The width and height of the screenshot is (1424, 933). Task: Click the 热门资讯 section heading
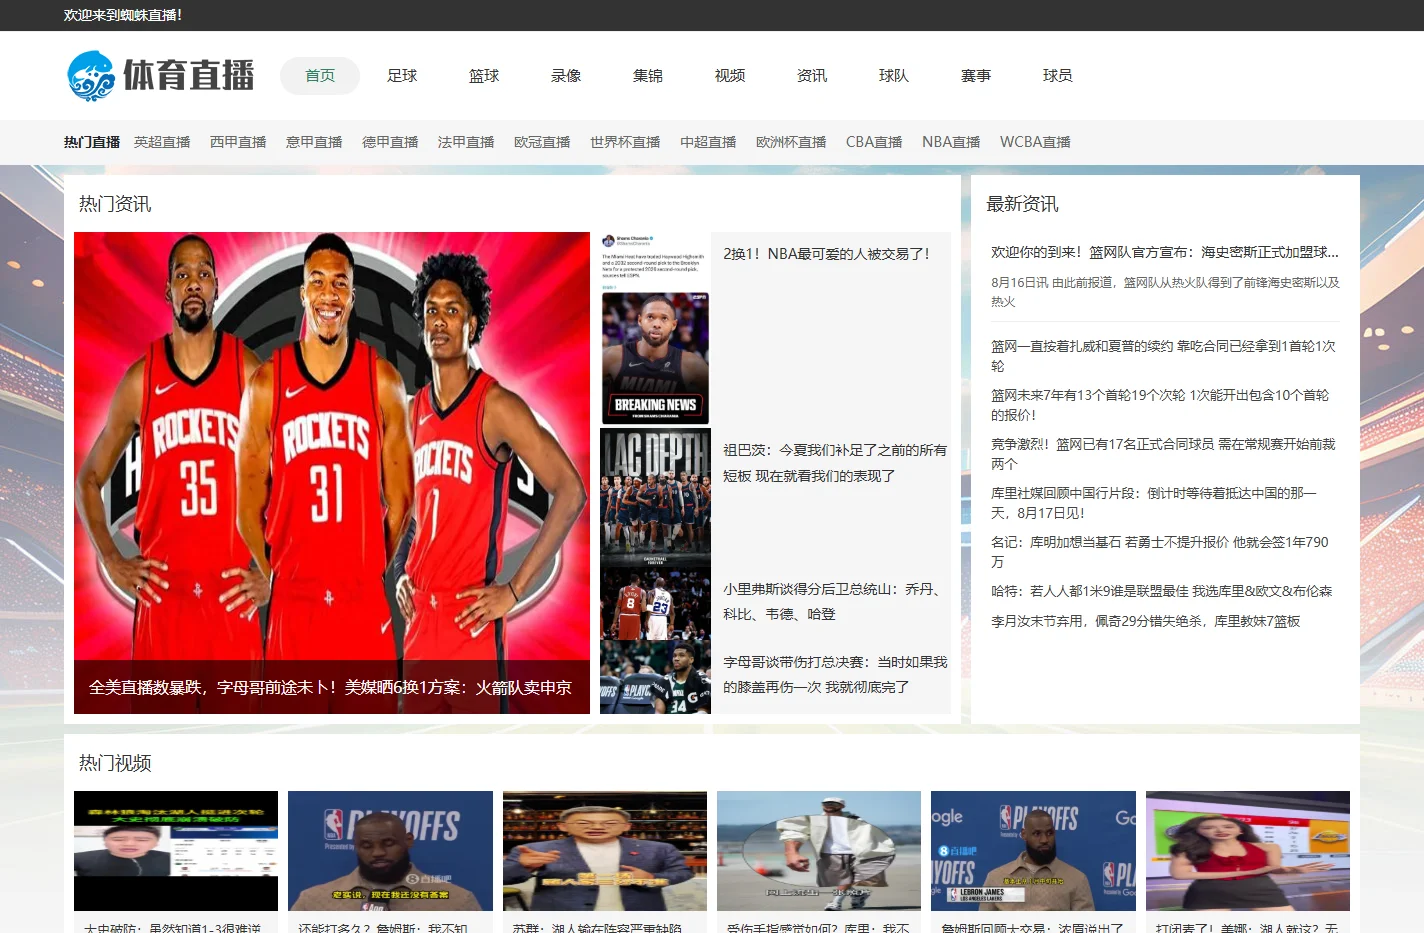click(115, 204)
